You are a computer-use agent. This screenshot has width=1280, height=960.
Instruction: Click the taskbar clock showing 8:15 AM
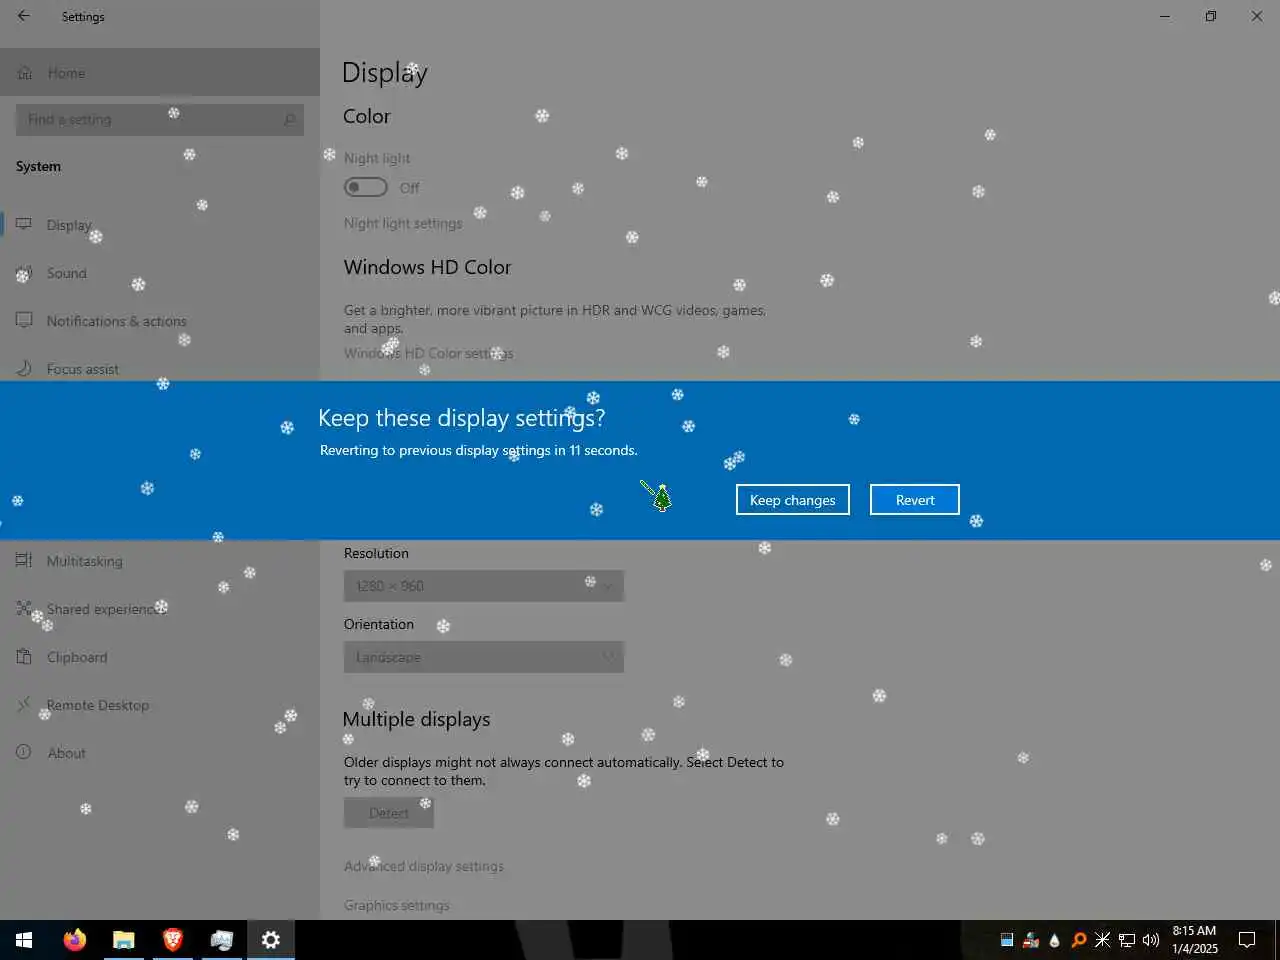(1195, 940)
